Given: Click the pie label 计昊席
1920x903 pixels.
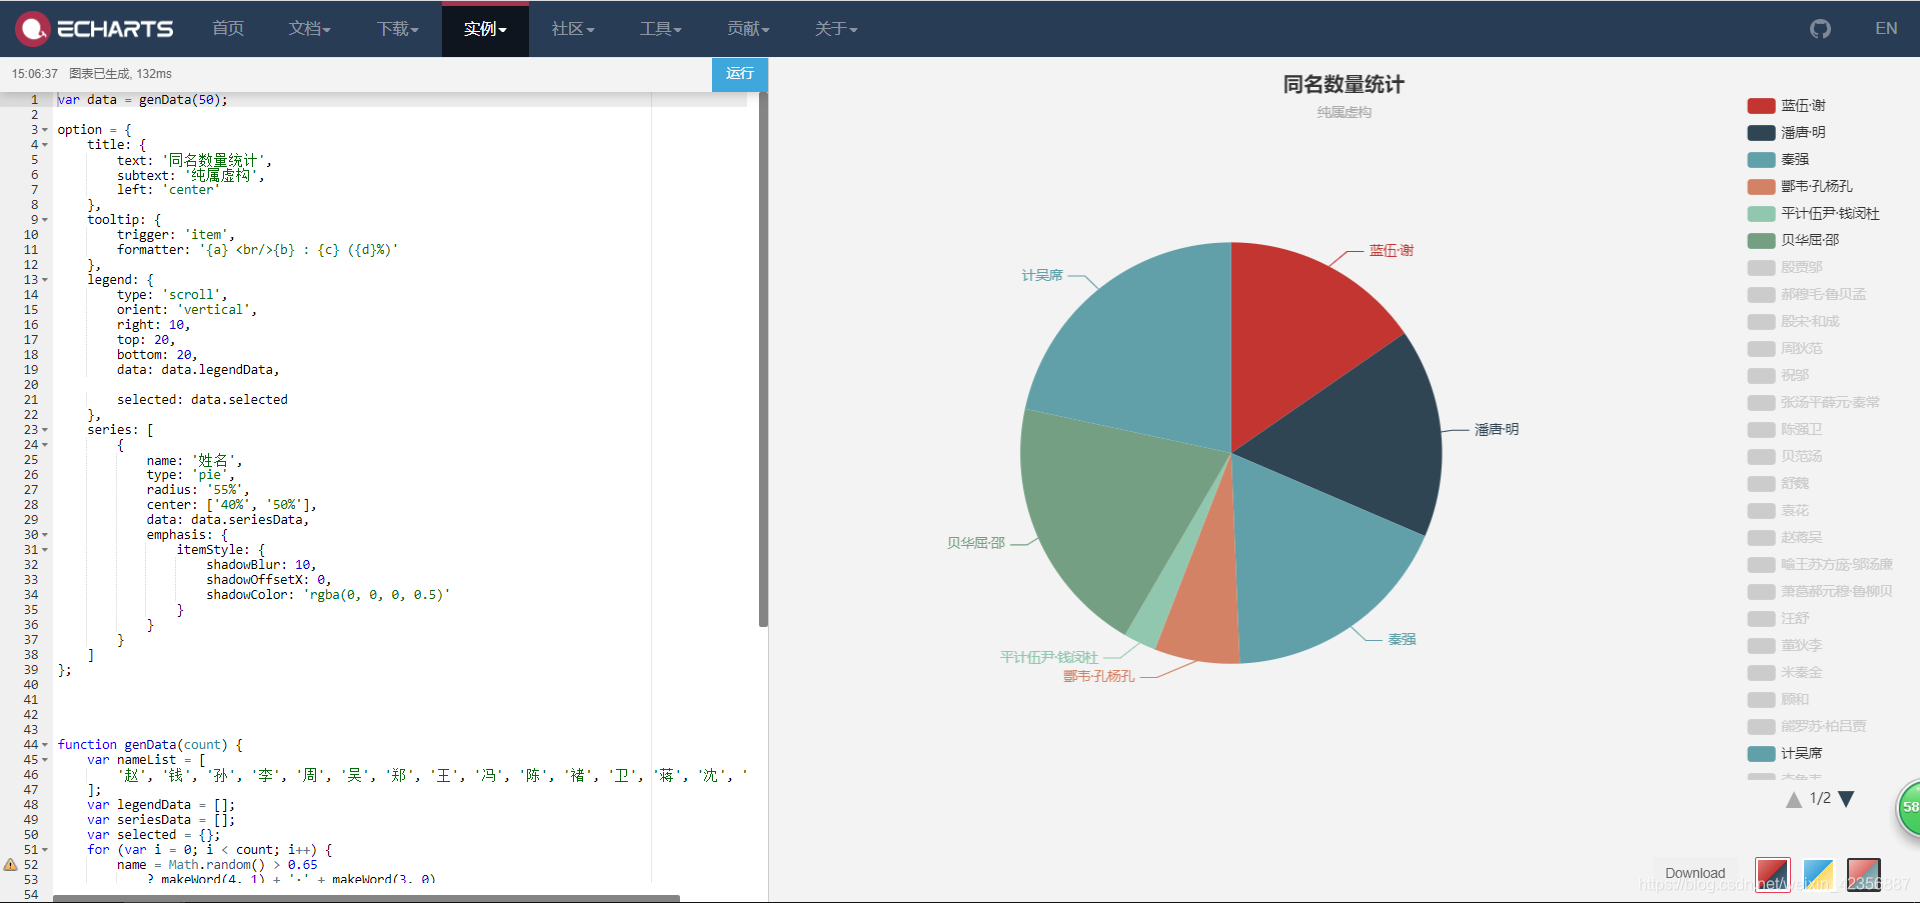Looking at the screenshot, I should 1042,275.
